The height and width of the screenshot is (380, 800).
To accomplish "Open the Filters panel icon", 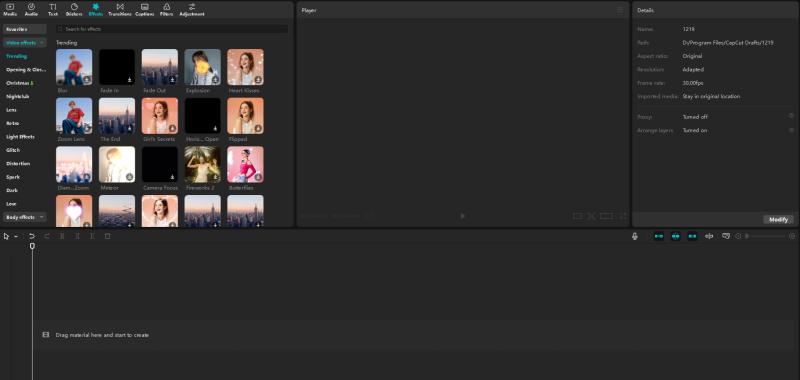I will (166, 9).
